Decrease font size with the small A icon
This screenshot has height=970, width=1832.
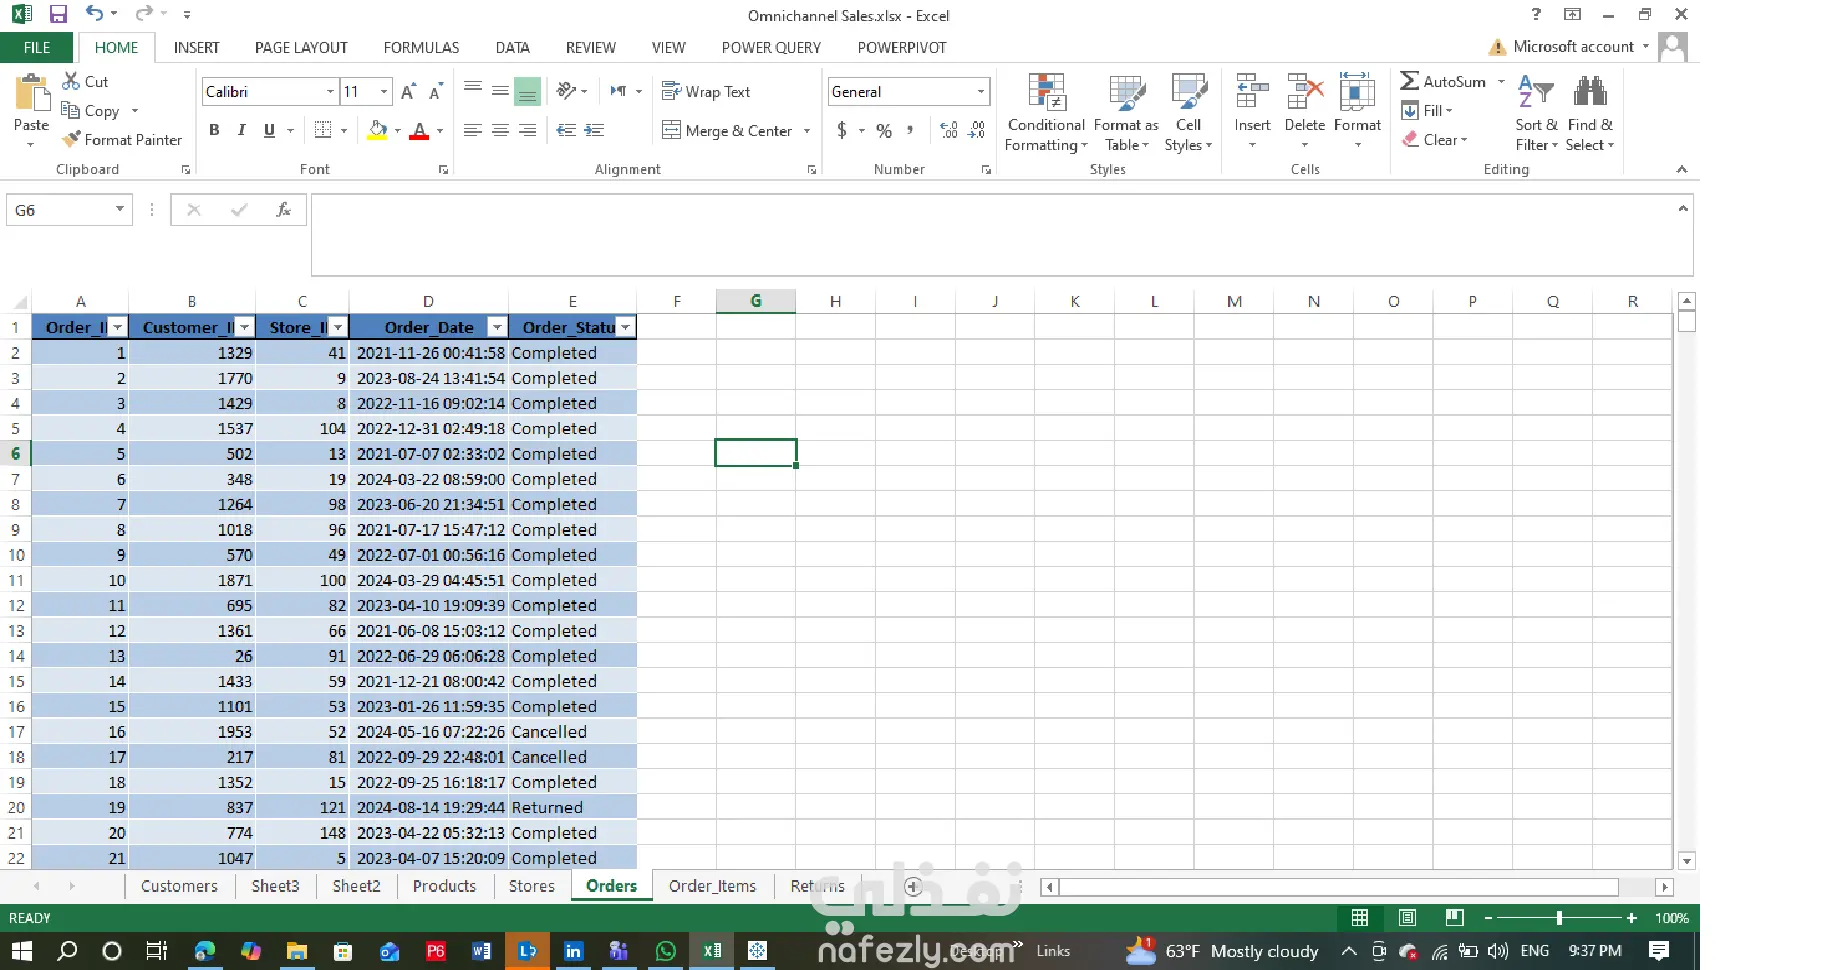click(436, 92)
